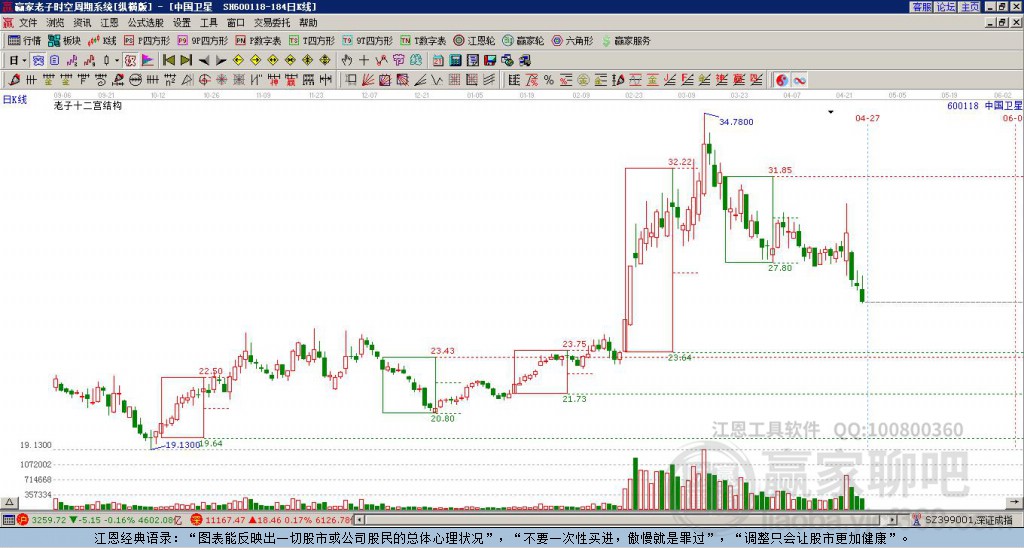Select the crosshair plus tool

click(x=364, y=60)
